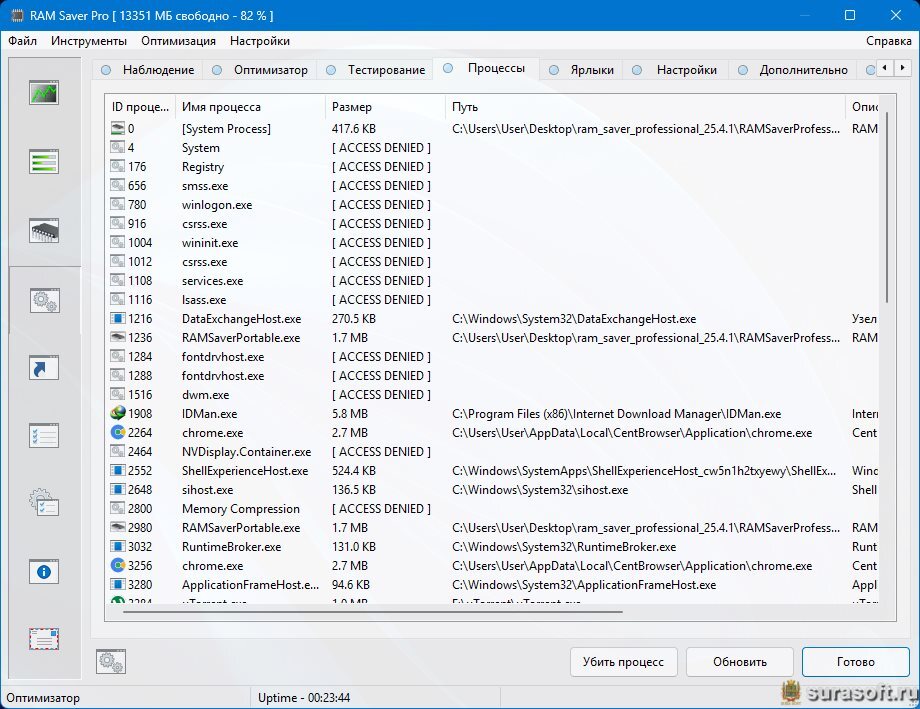Sort by the ID процесса column header

[x=140, y=107]
